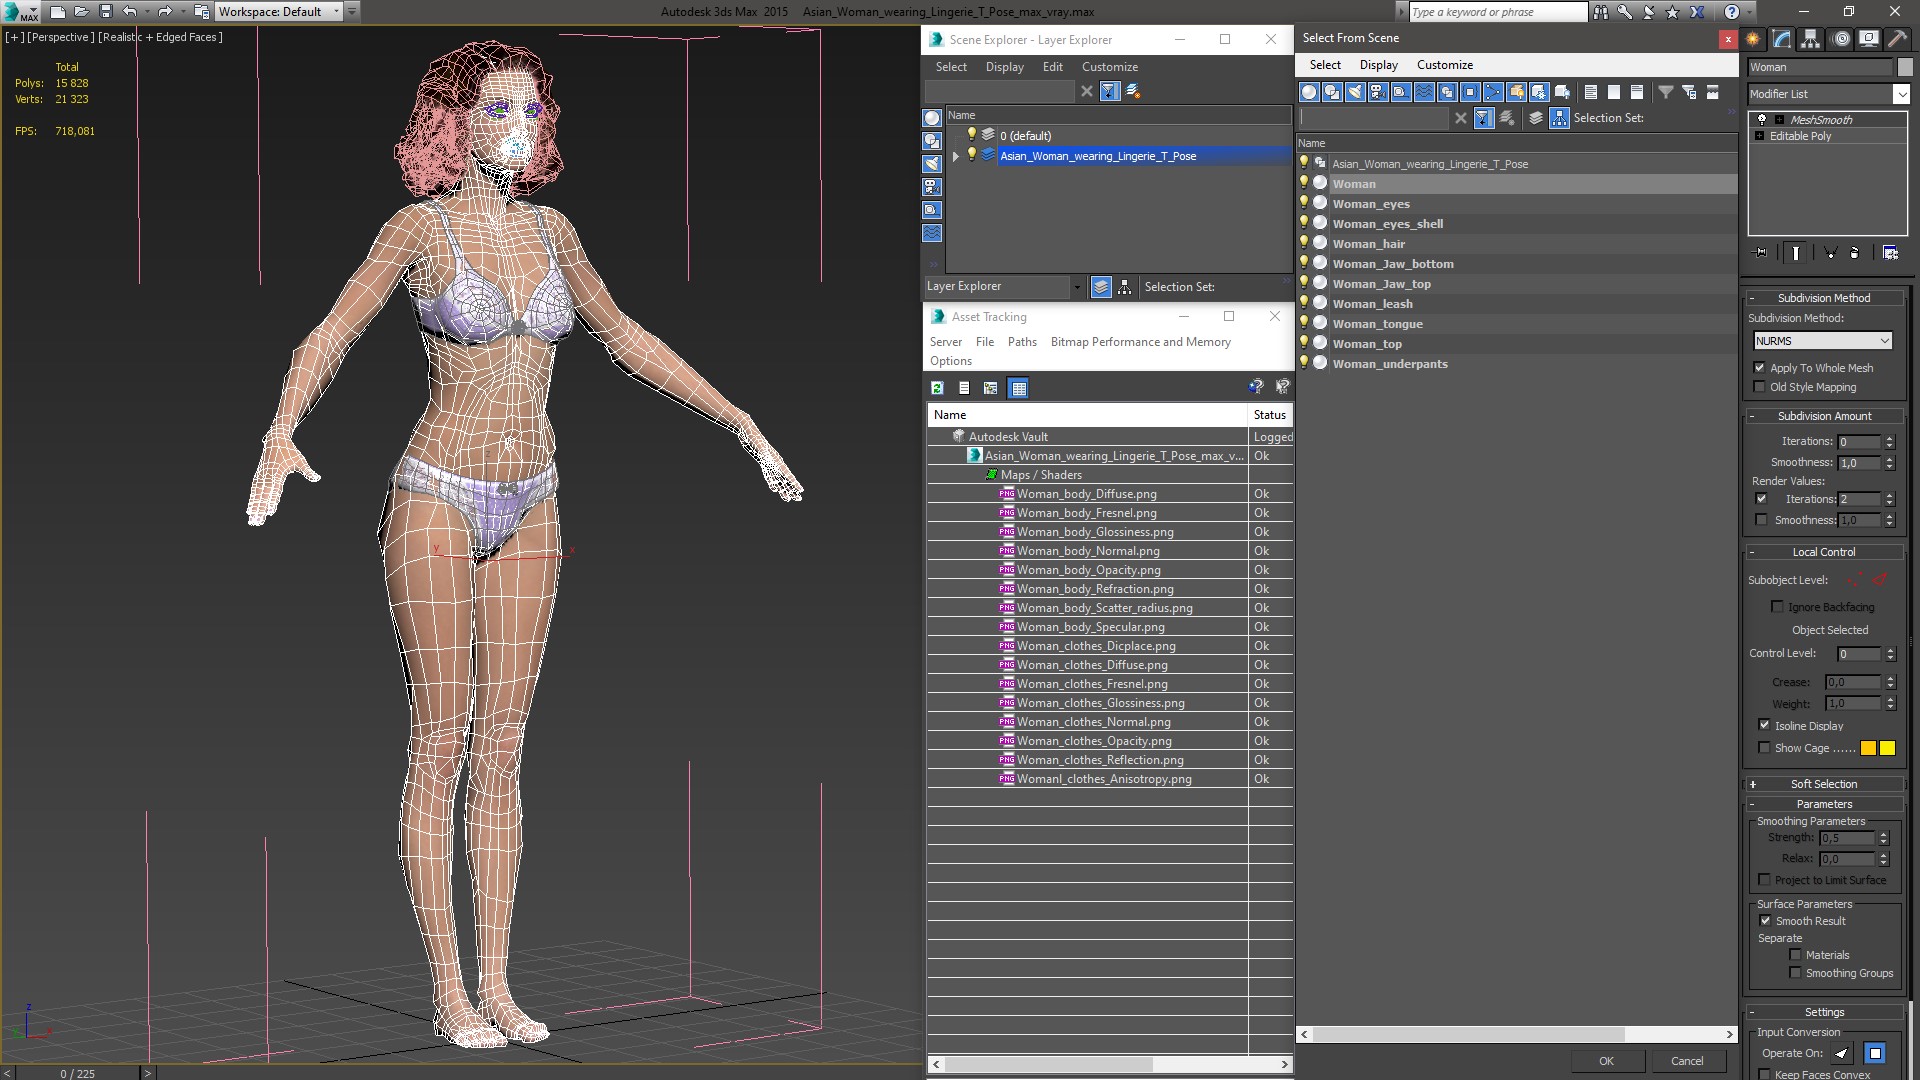The width and height of the screenshot is (1920, 1080).
Task: Click Invert Selection icon in Select From Scene
Action: click(1636, 92)
